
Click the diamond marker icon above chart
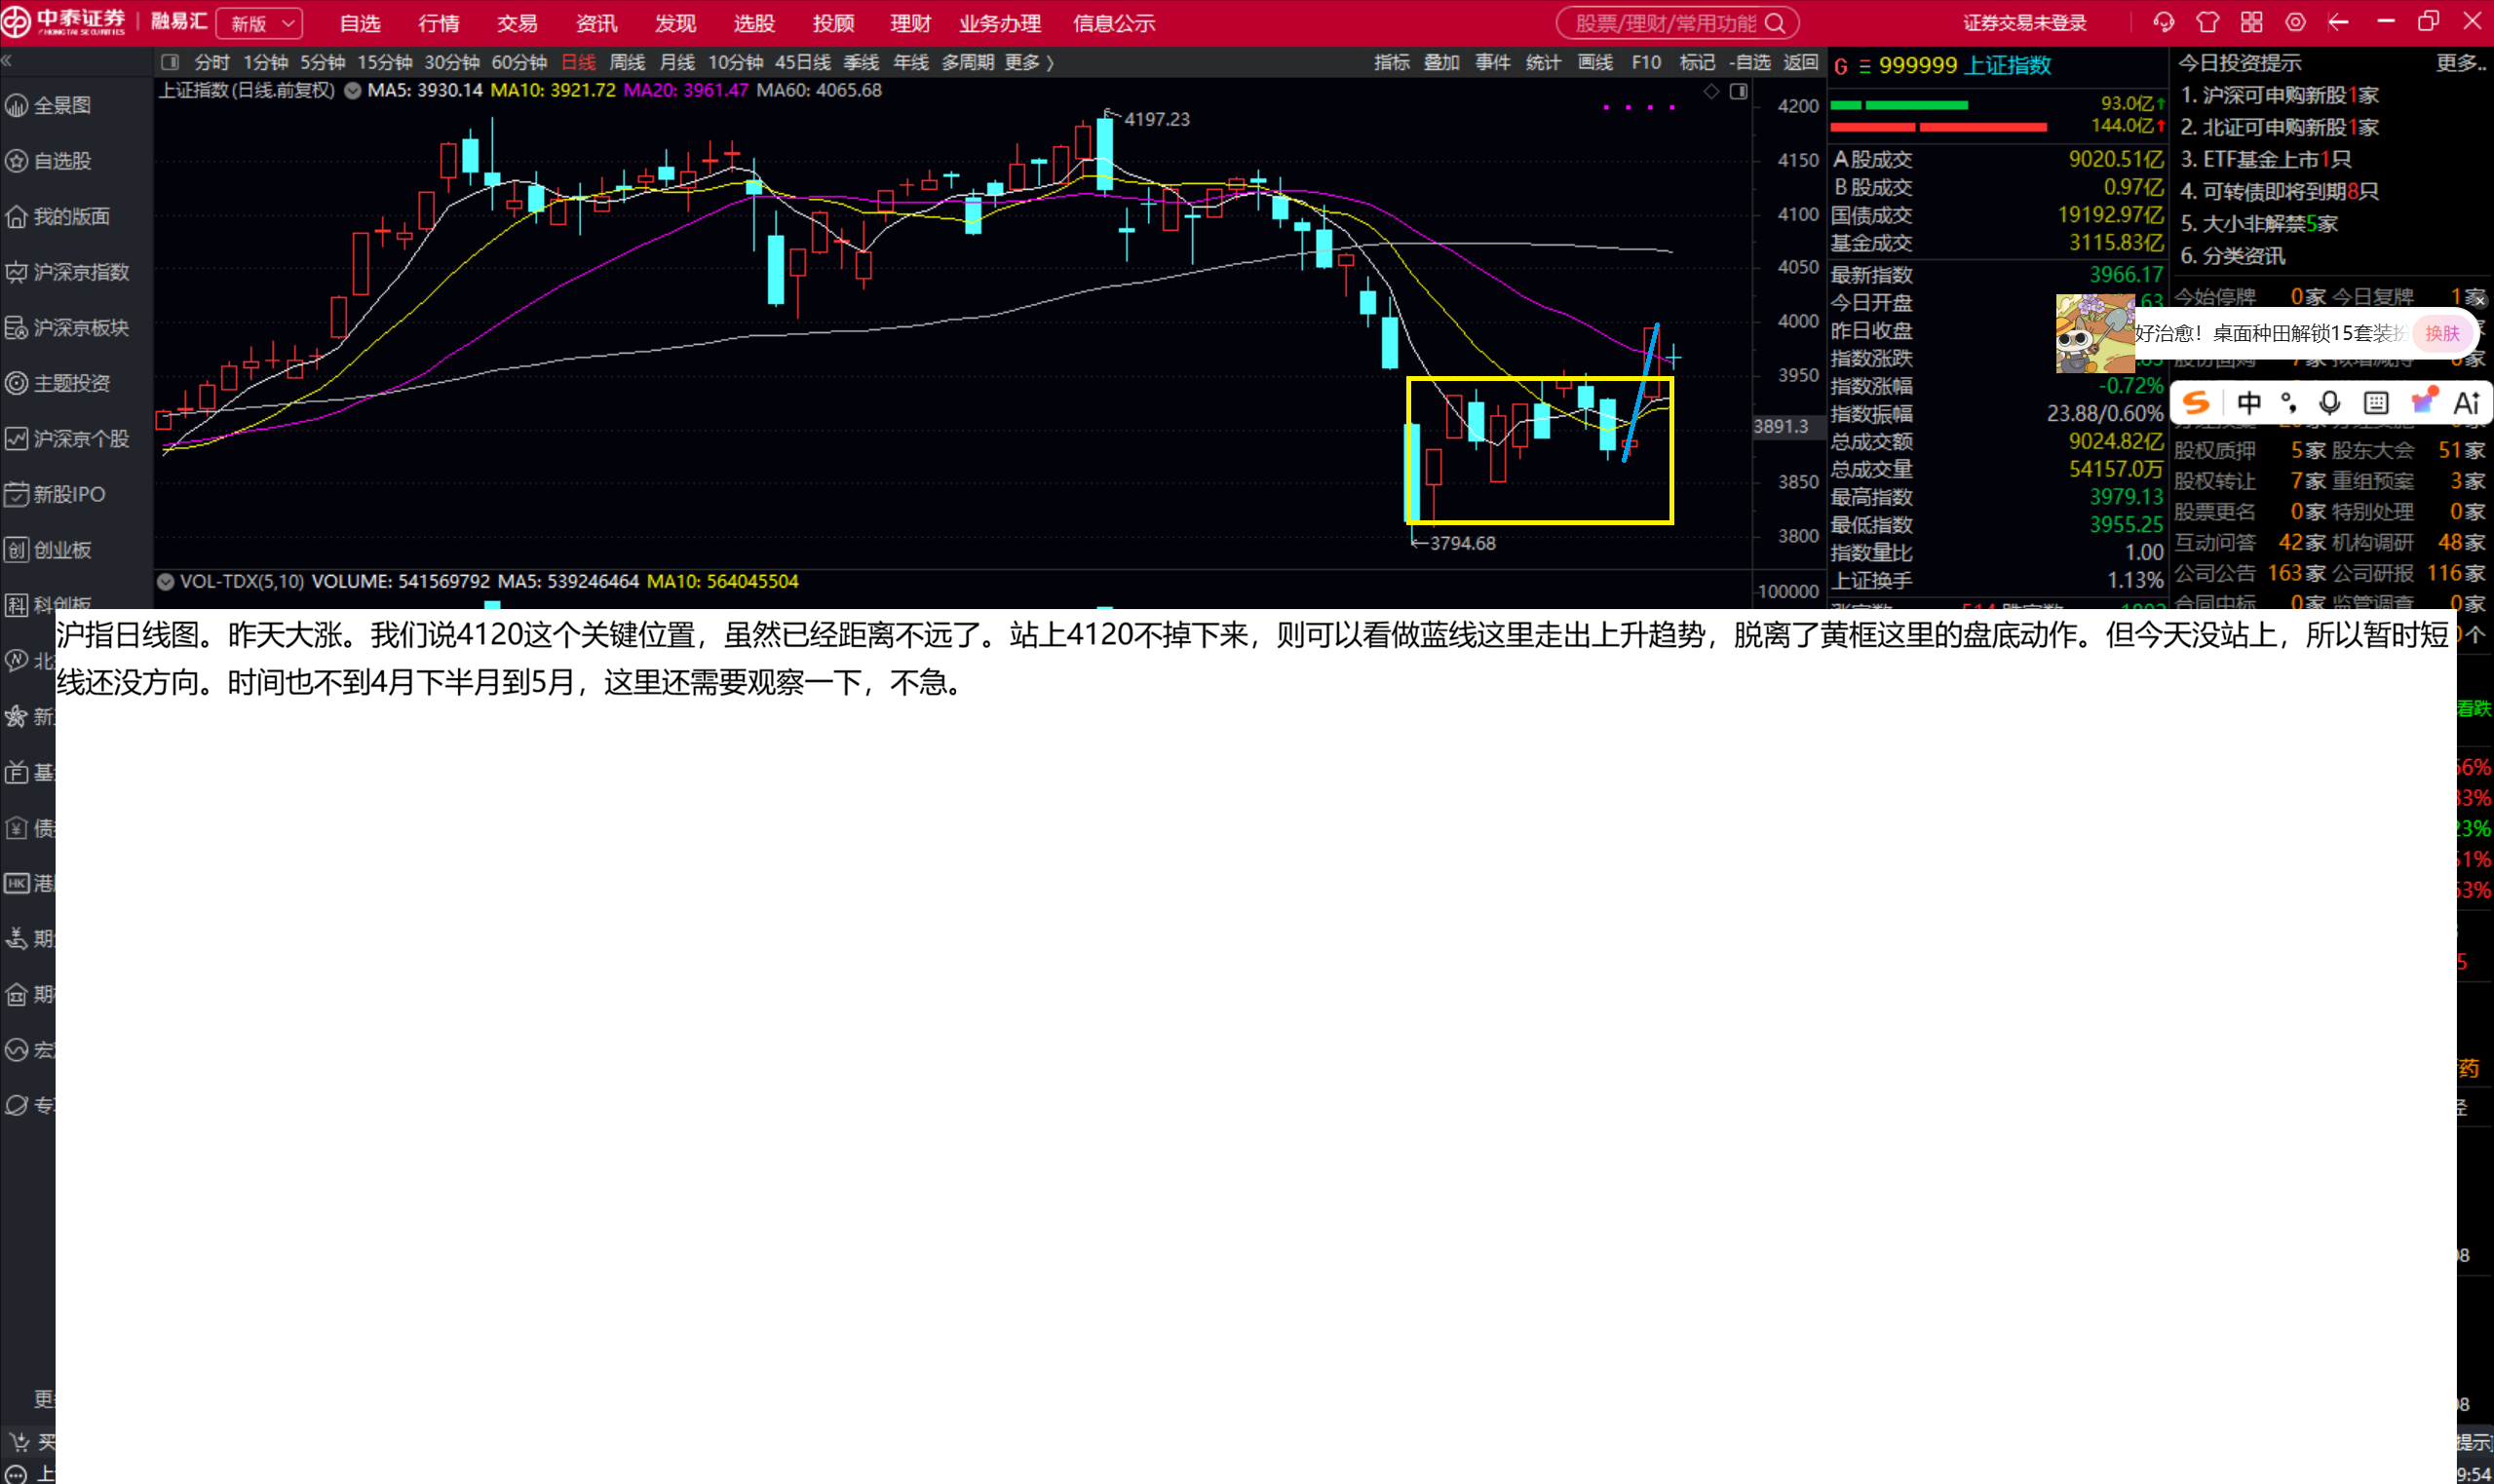1712,91
